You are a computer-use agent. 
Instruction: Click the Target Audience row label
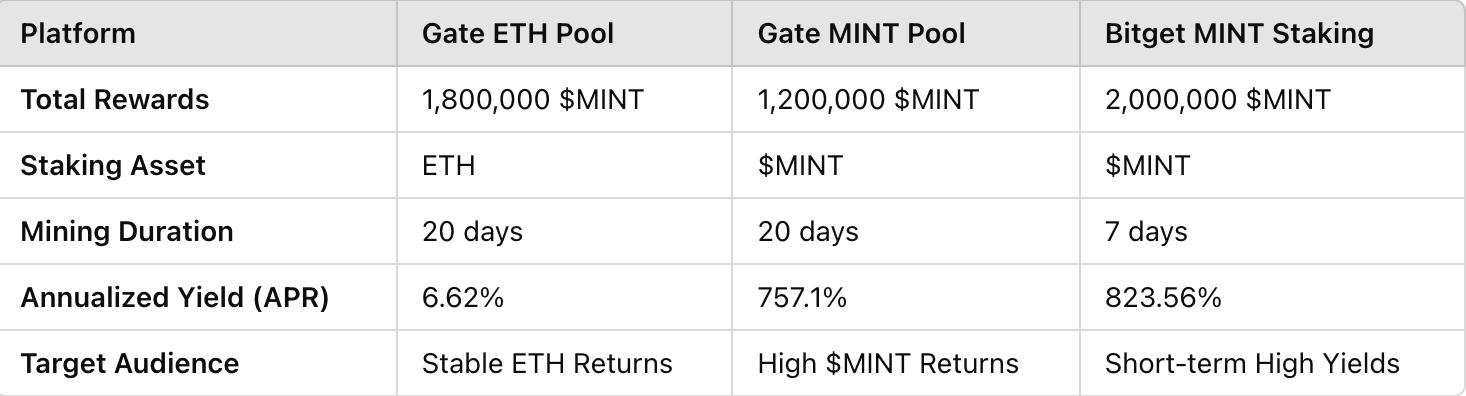(x=199, y=362)
